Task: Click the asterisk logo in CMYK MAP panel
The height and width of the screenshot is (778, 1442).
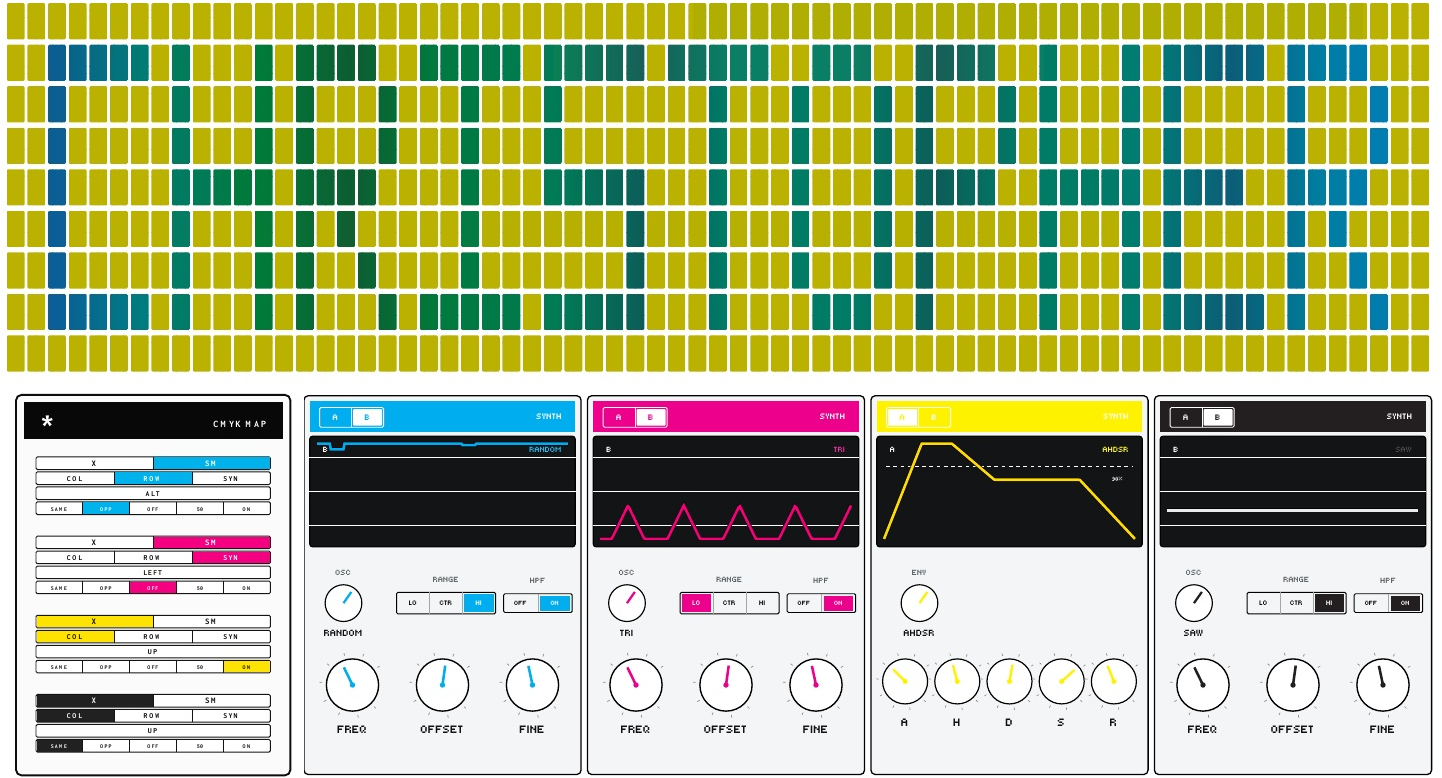Action: pyautogui.click(x=47, y=422)
